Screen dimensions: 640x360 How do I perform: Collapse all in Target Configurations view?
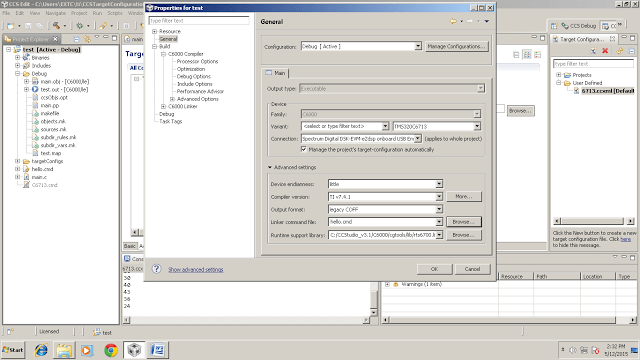pos(631,51)
